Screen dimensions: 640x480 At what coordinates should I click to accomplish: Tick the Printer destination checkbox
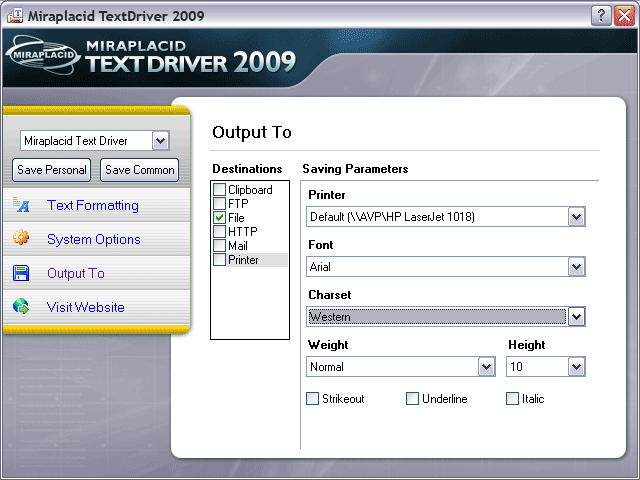[220, 260]
